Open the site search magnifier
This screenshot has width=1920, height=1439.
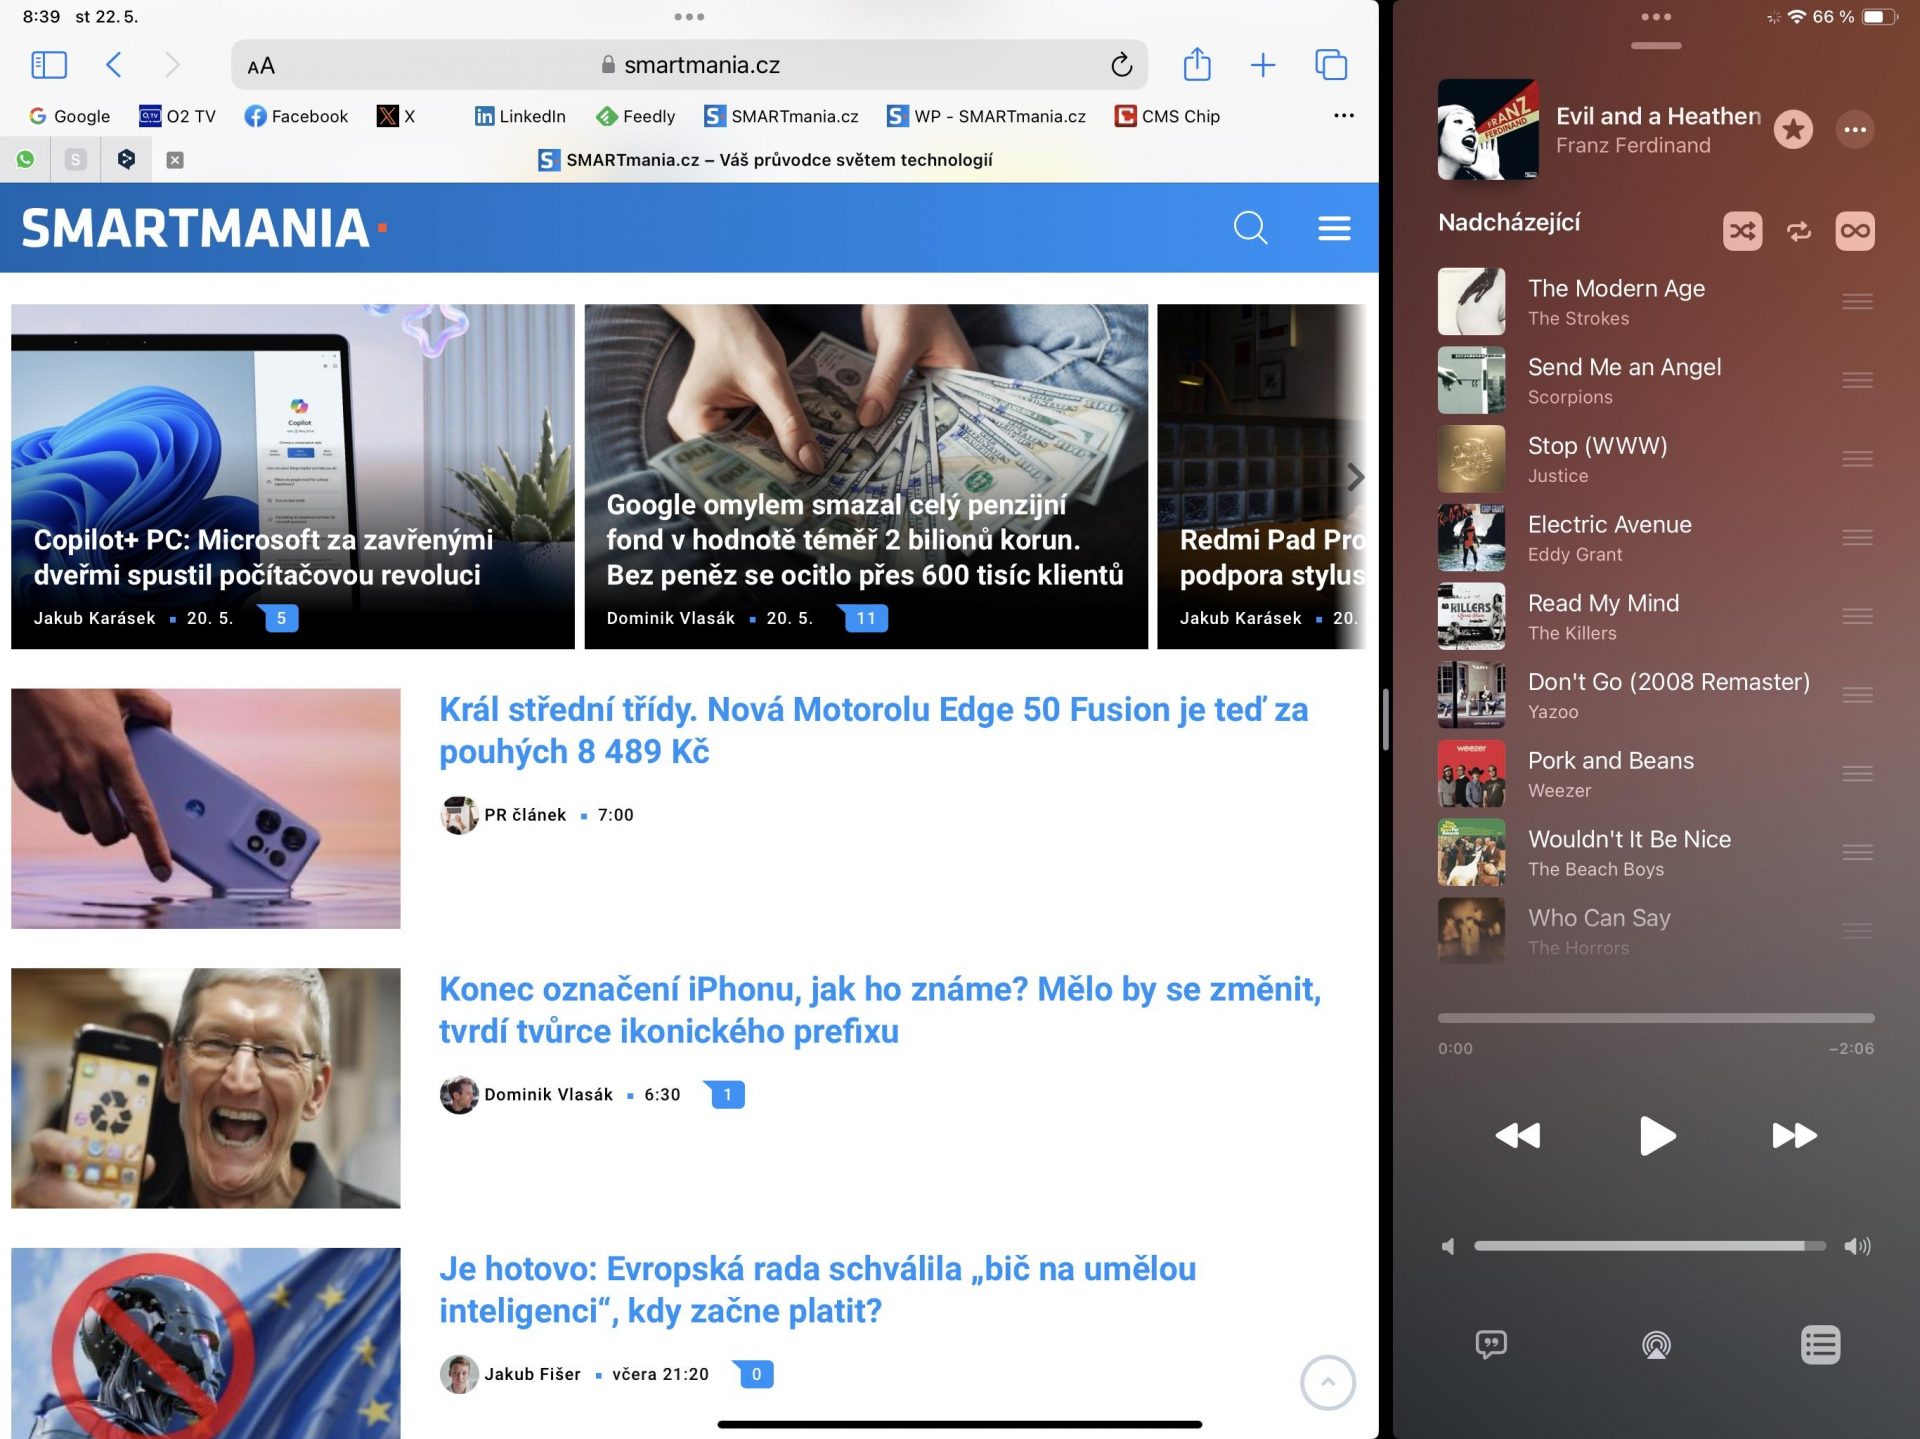pos(1250,228)
